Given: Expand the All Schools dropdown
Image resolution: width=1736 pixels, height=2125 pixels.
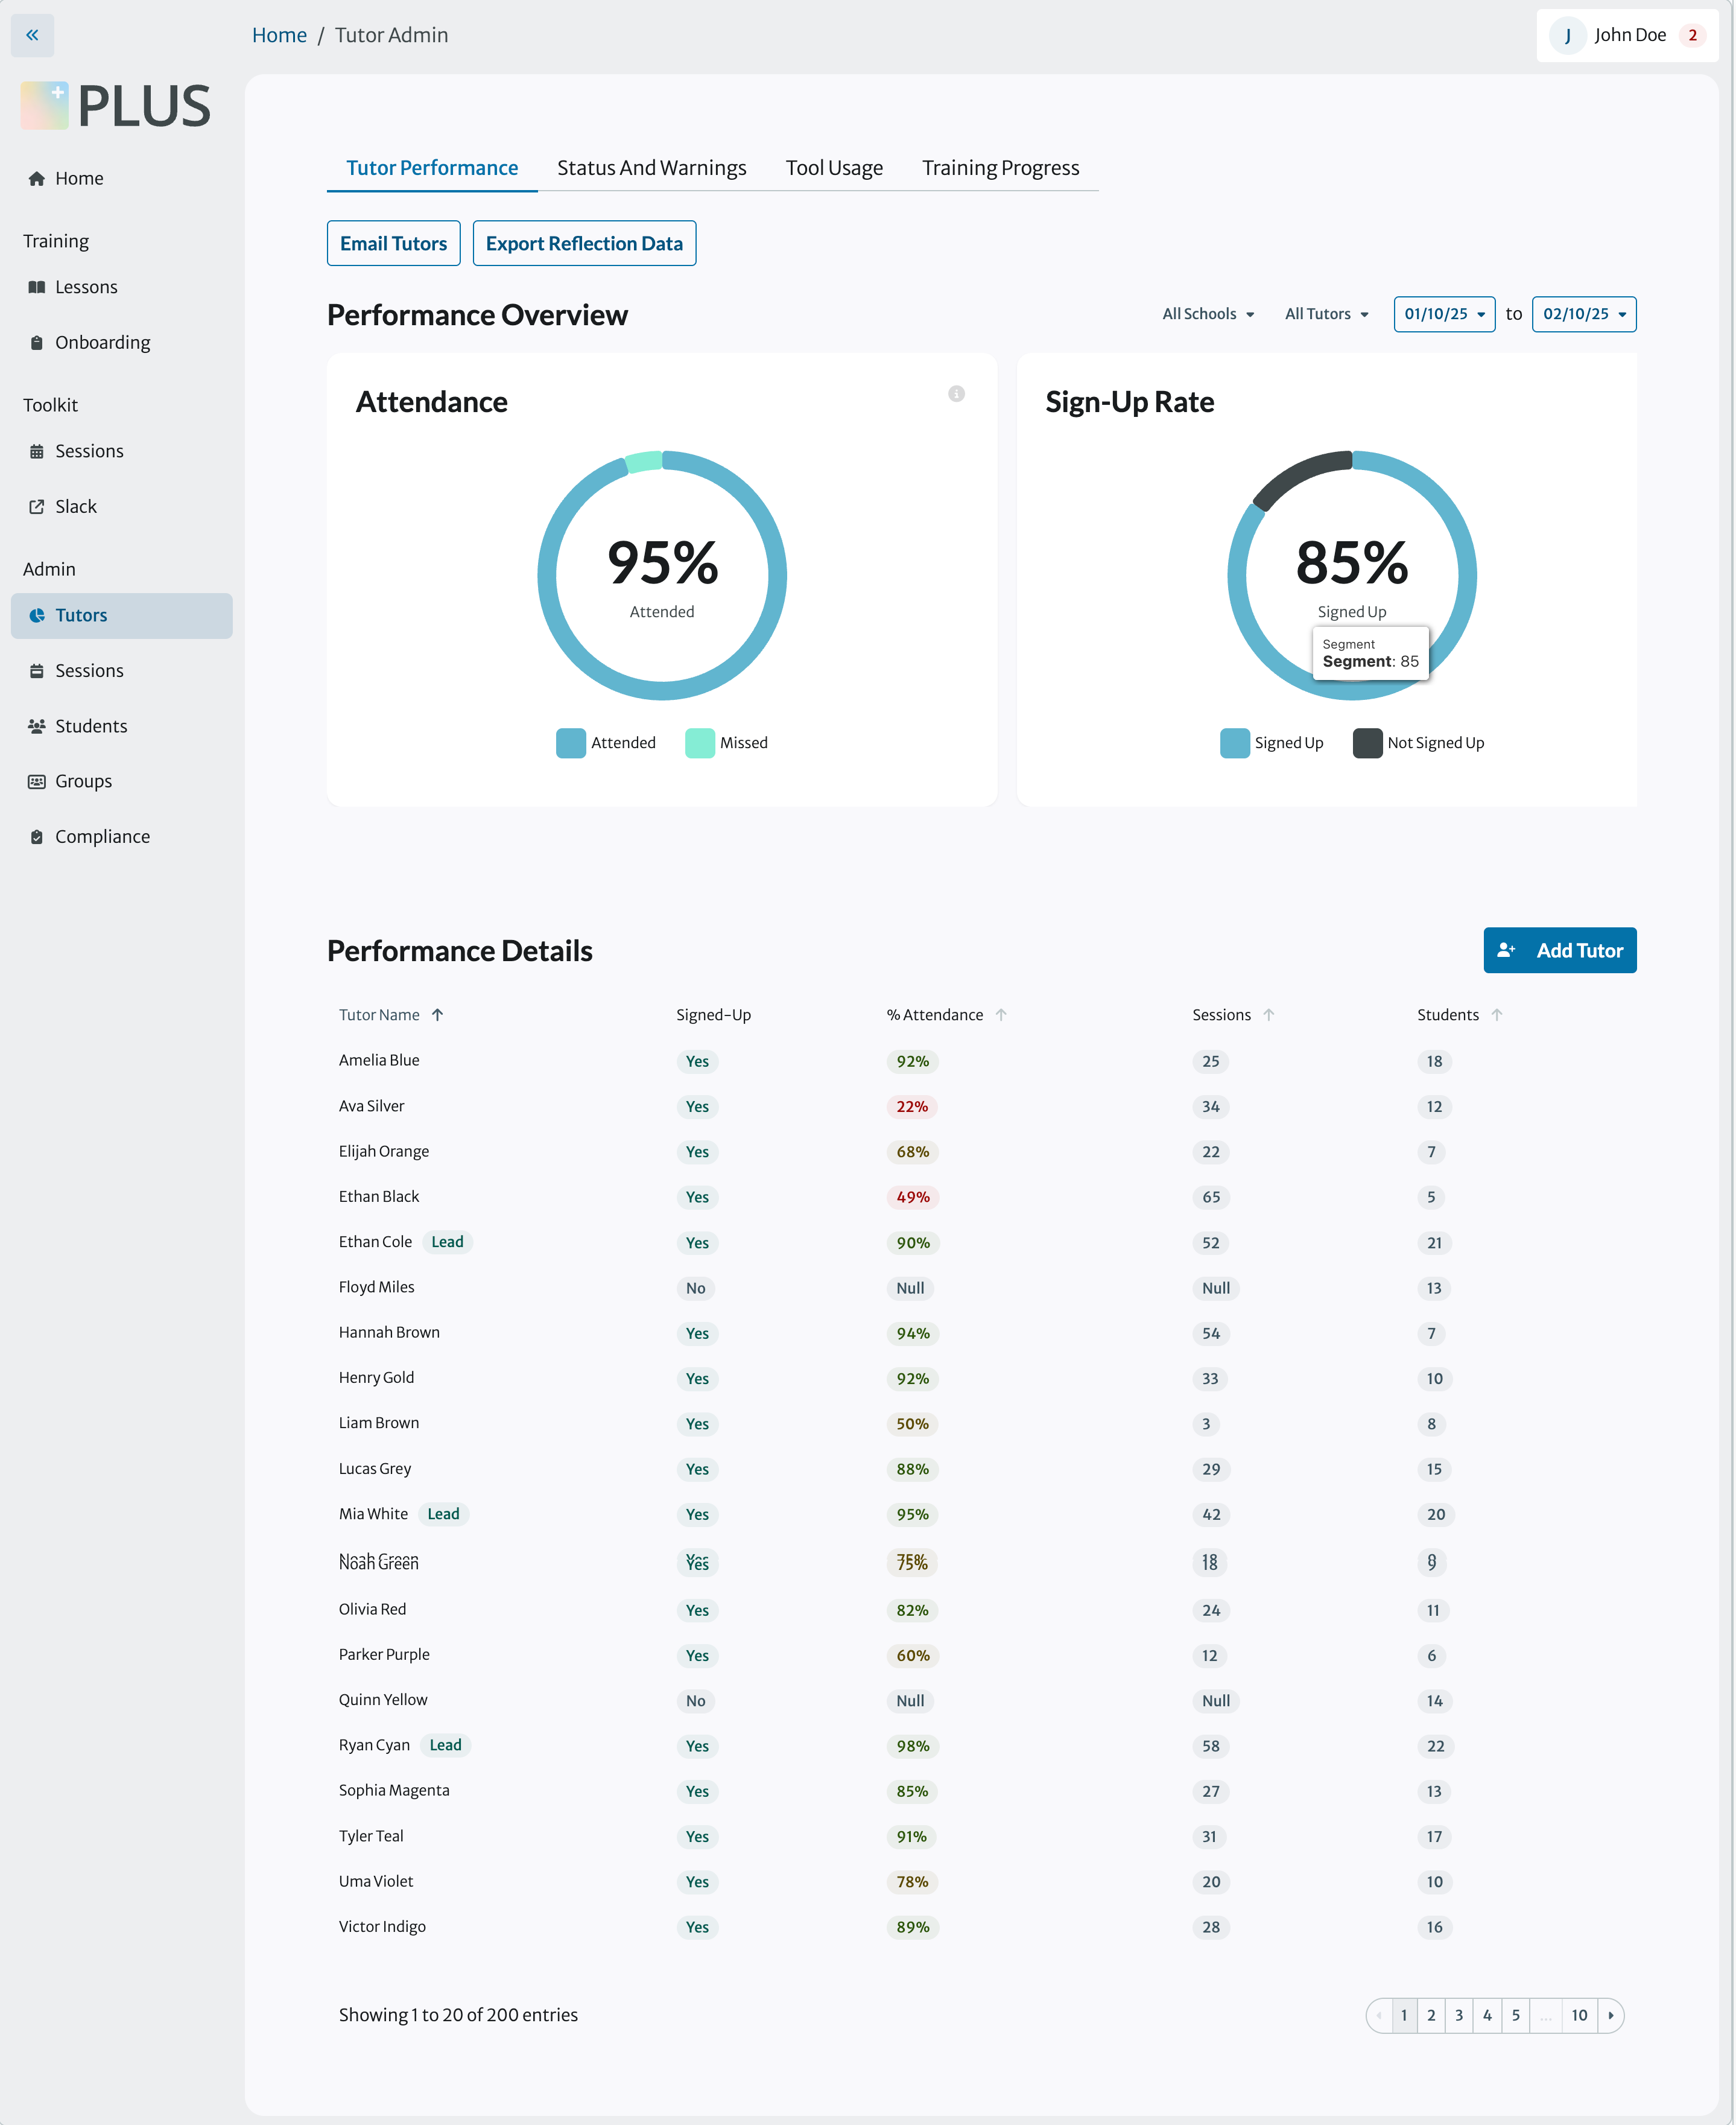Looking at the screenshot, I should [1208, 314].
